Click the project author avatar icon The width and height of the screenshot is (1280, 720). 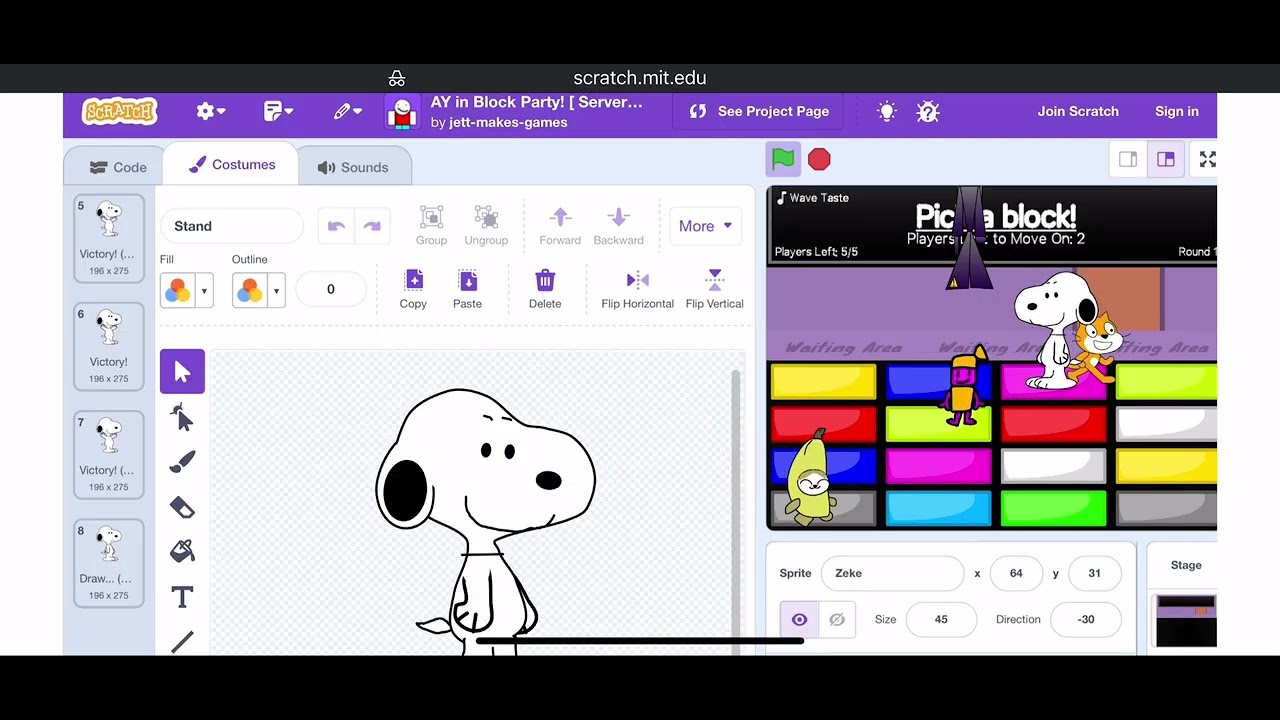pyautogui.click(x=402, y=112)
